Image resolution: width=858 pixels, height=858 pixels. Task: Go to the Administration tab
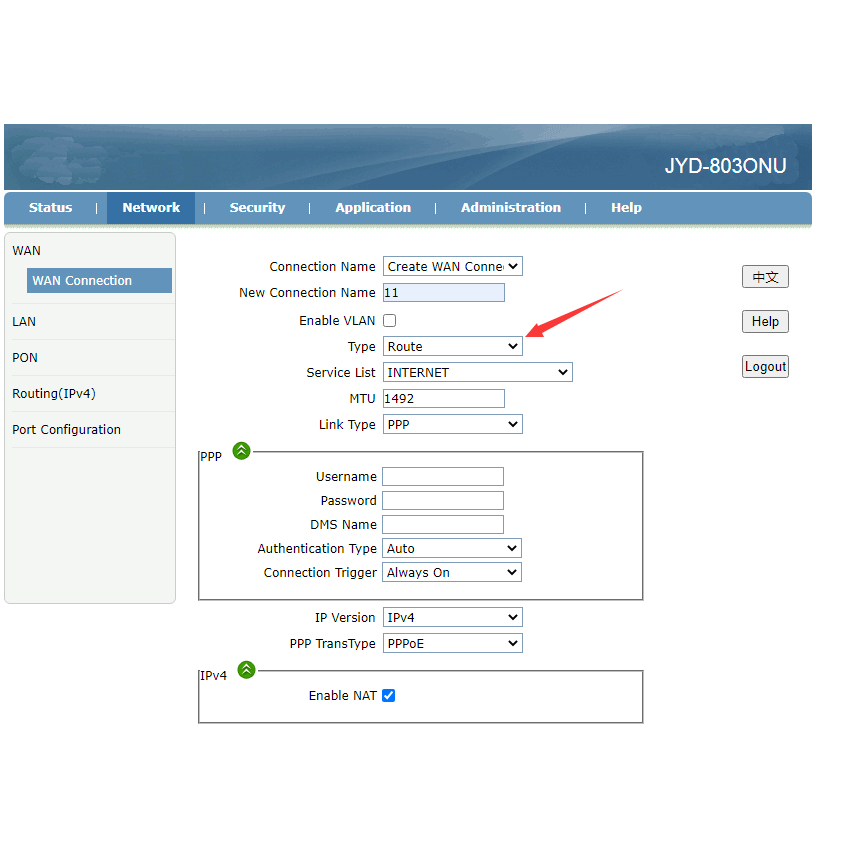click(510, 208)
